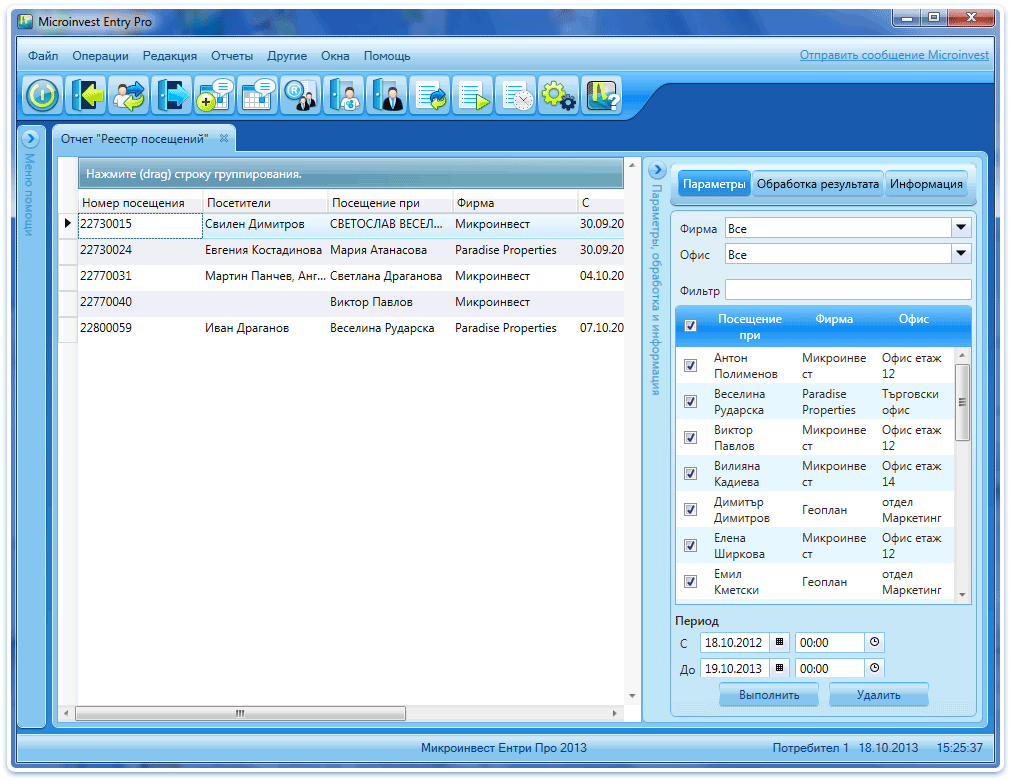Collapse the parameters panel with the chevron button
Screen dimensions: 1011x781
[x=656, y=170]
